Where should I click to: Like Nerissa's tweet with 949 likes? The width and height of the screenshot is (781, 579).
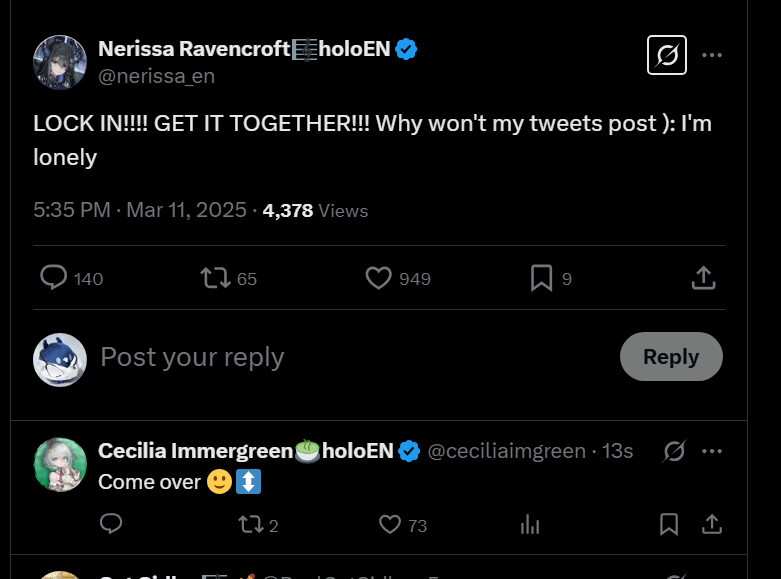(378, 277)
